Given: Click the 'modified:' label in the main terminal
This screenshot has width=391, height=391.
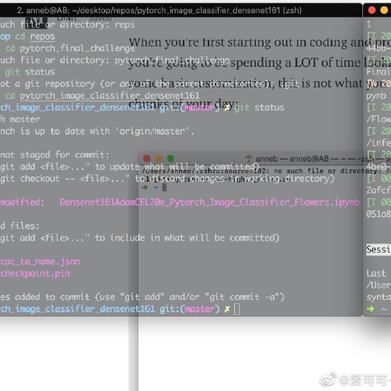Looking at the screenshot, I should (22, 203).
